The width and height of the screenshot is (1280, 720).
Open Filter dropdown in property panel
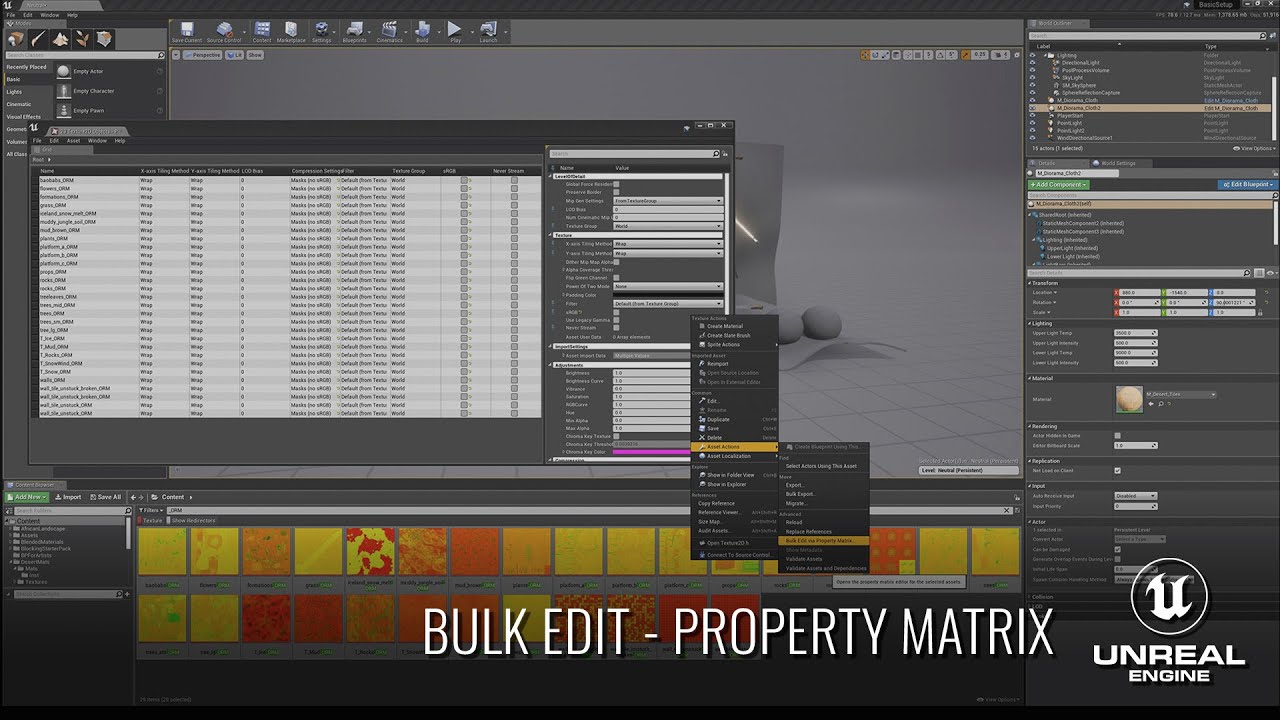click(x=668, y=303)
